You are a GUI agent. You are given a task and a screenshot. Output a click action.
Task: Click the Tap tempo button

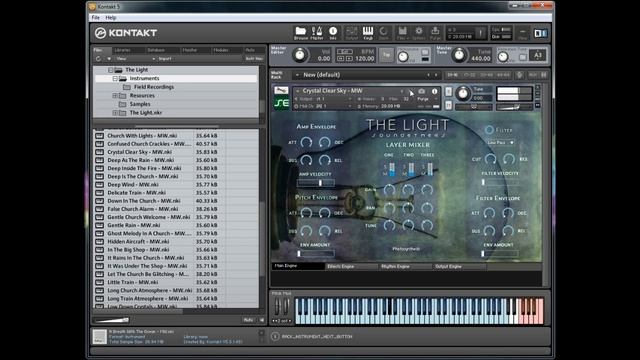click(x=386, y=55)
